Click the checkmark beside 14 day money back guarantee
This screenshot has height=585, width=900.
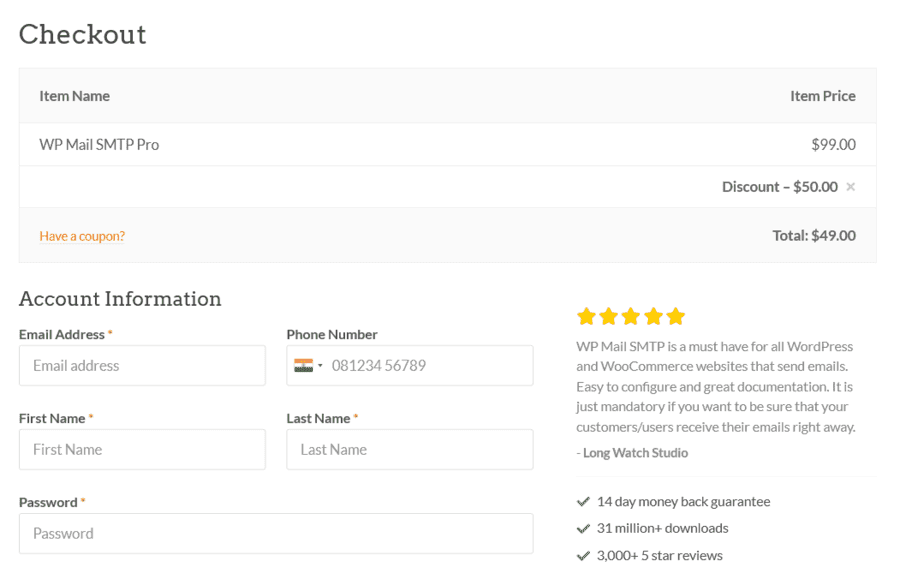tap(583, 502)
